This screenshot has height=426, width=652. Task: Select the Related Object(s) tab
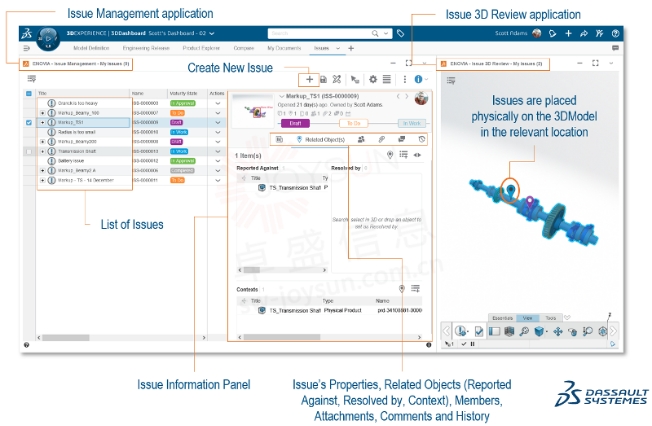[x=321, y=140]
